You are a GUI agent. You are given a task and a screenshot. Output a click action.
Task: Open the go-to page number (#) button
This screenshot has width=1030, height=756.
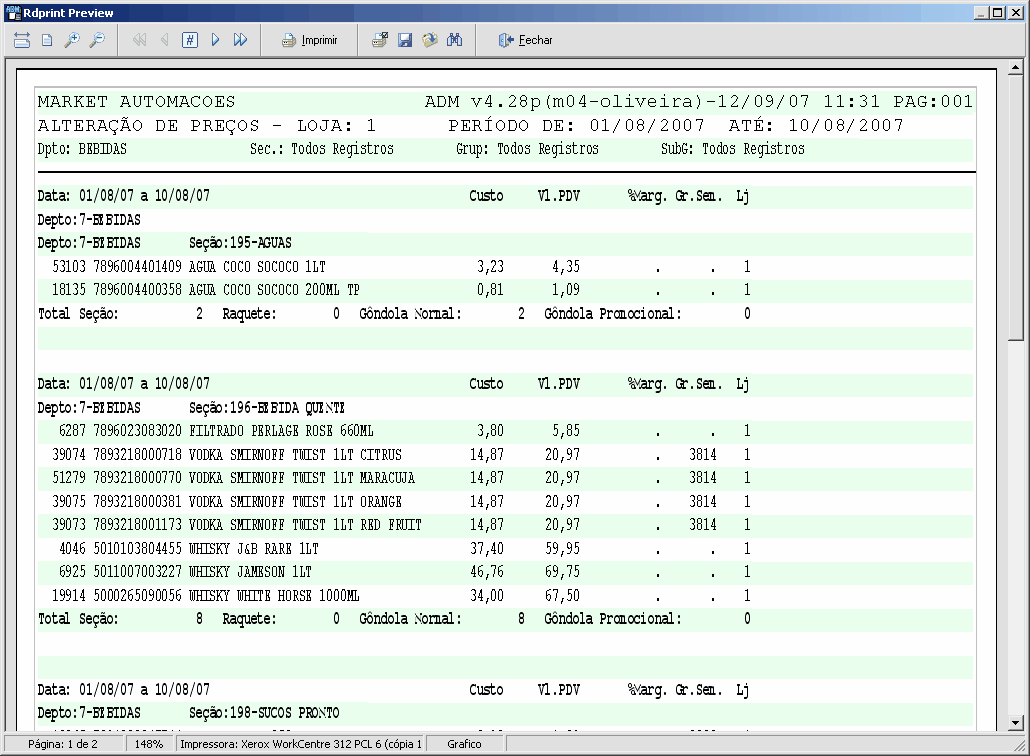[190, 40]
